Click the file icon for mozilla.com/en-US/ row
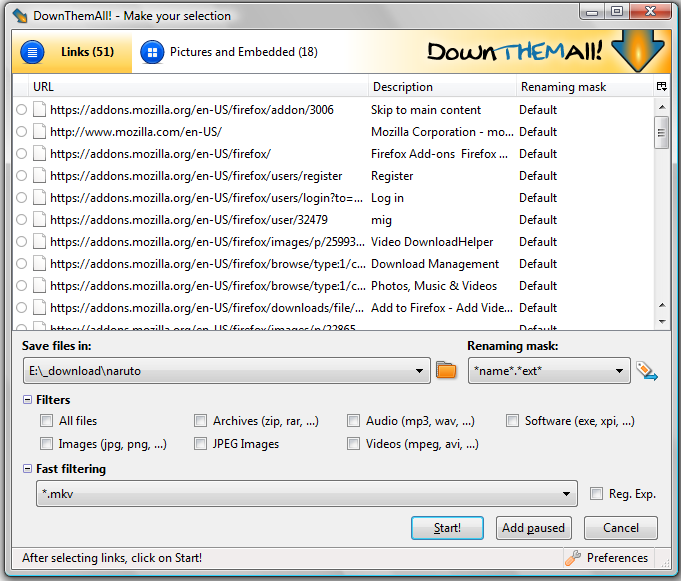 pyautogui.click(x=40, y=132)
